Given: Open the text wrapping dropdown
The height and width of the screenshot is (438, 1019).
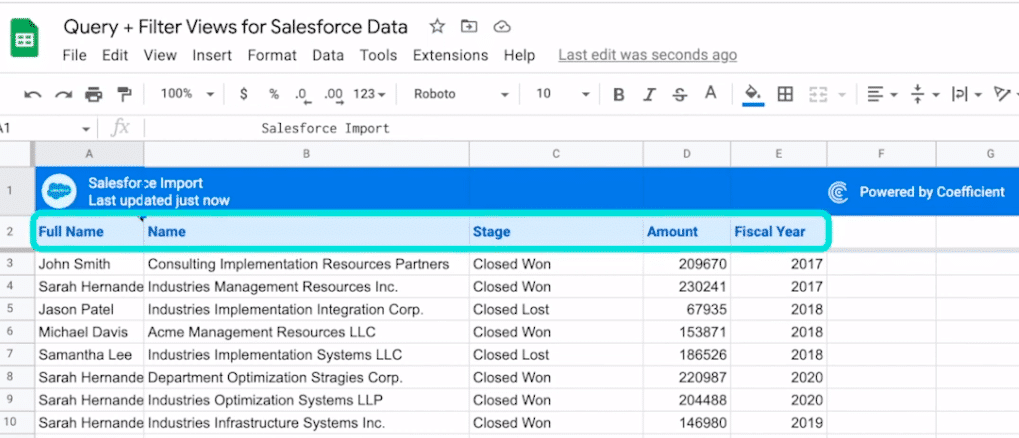Looking at the screenshot, I should (x=966, y=94).
